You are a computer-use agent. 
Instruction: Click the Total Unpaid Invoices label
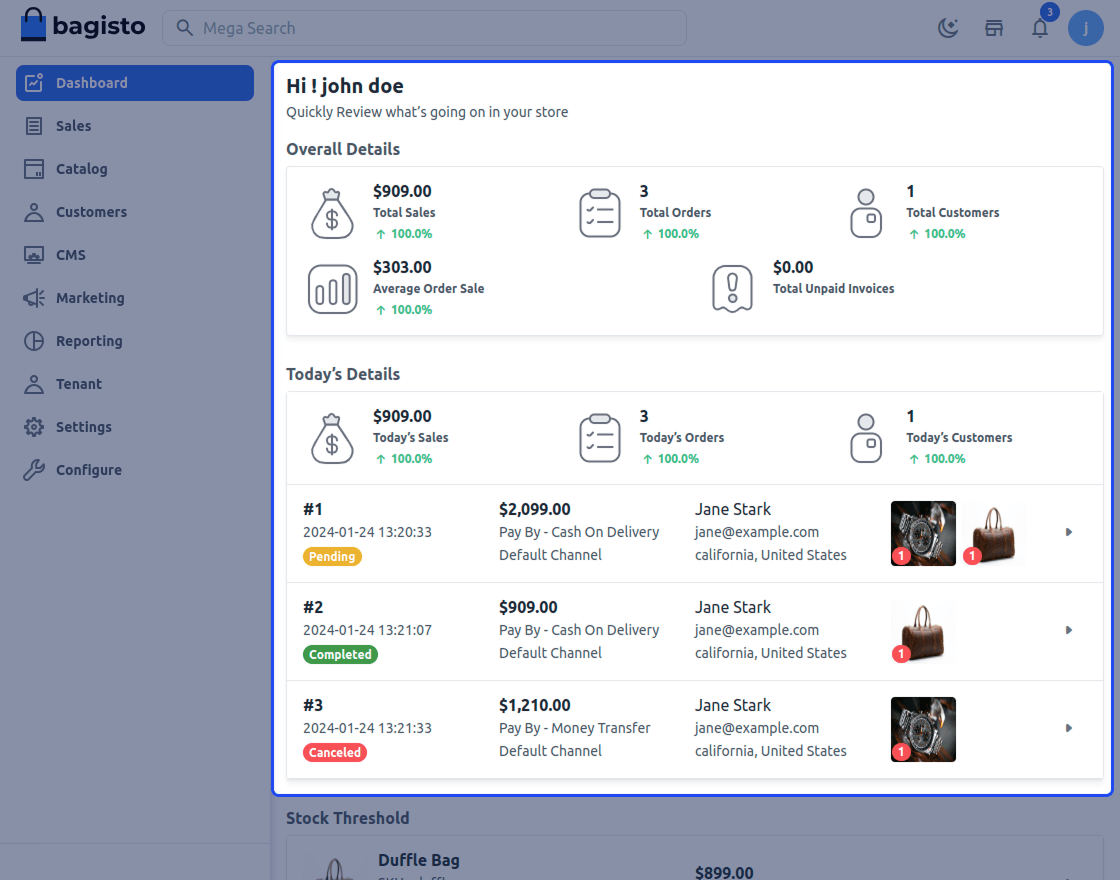click(x=834, y=289)
